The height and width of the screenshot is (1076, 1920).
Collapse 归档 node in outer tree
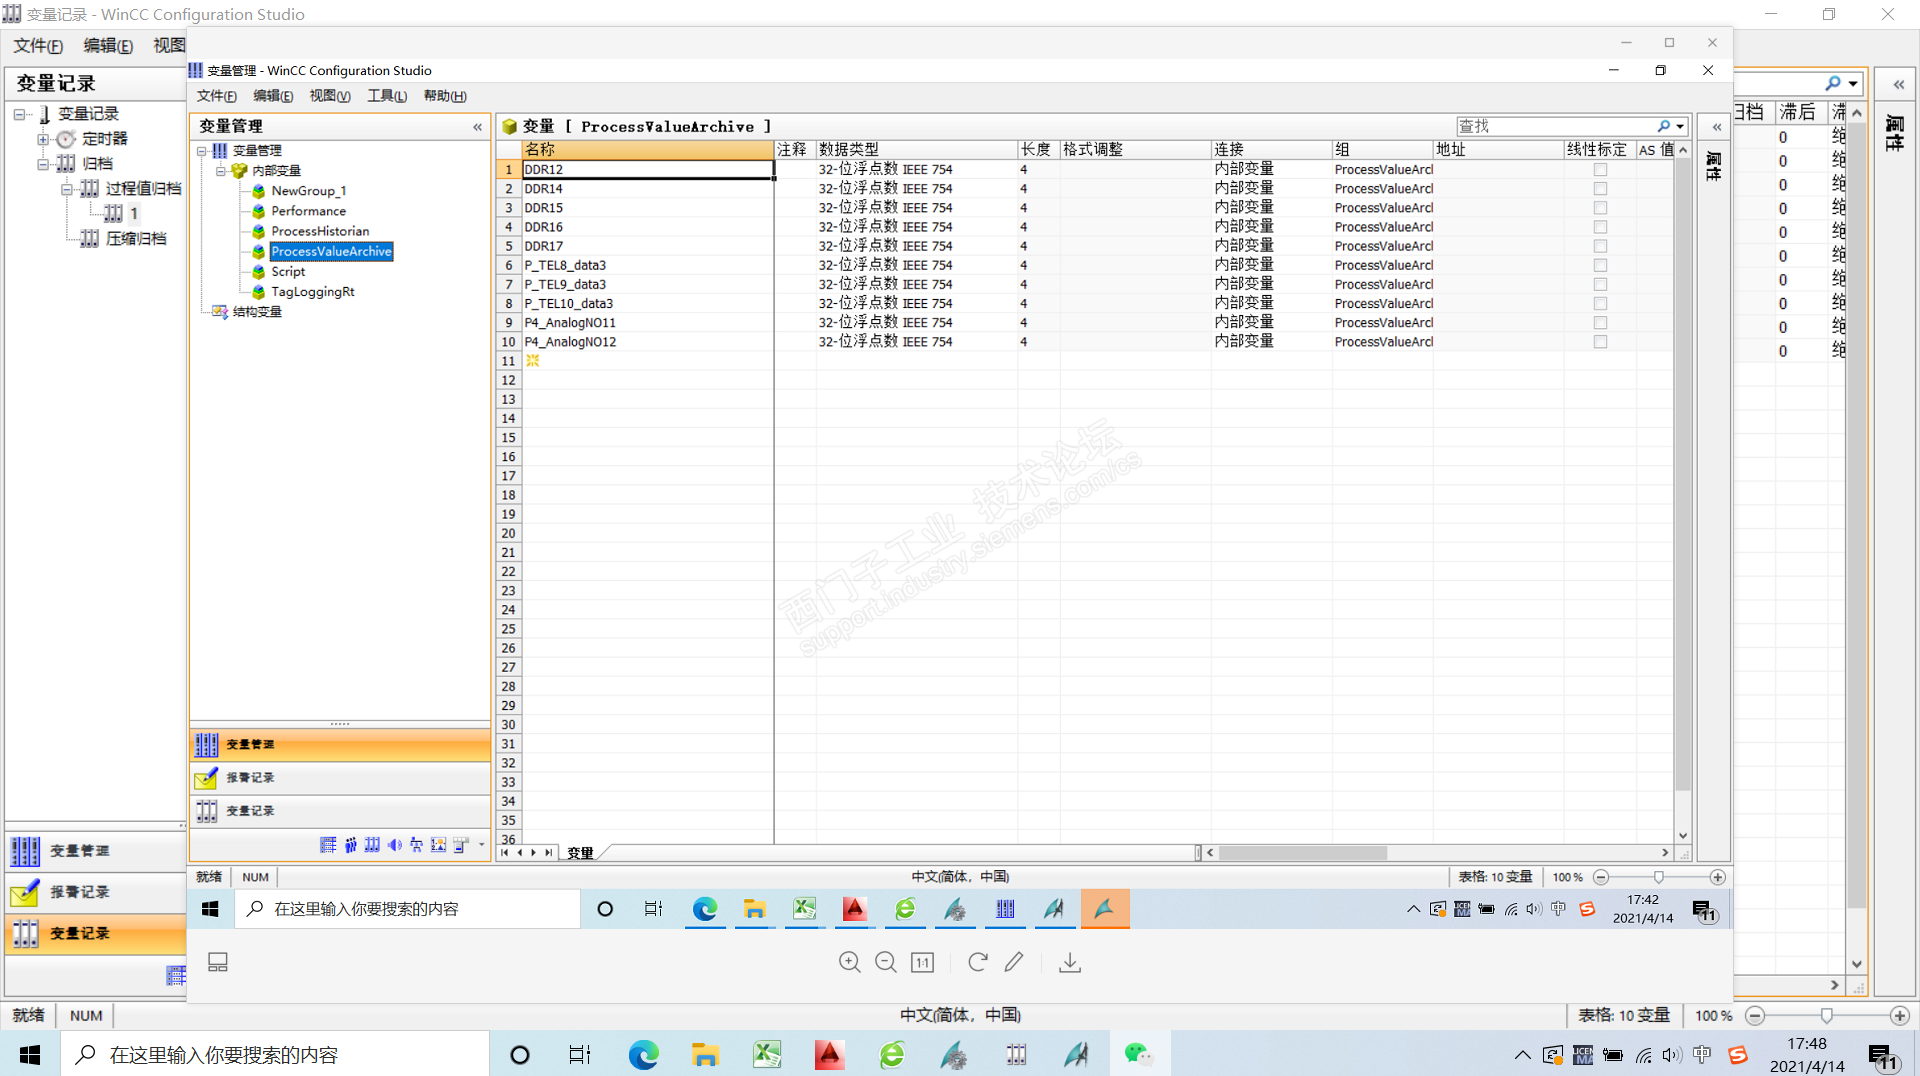pos(43,164)
